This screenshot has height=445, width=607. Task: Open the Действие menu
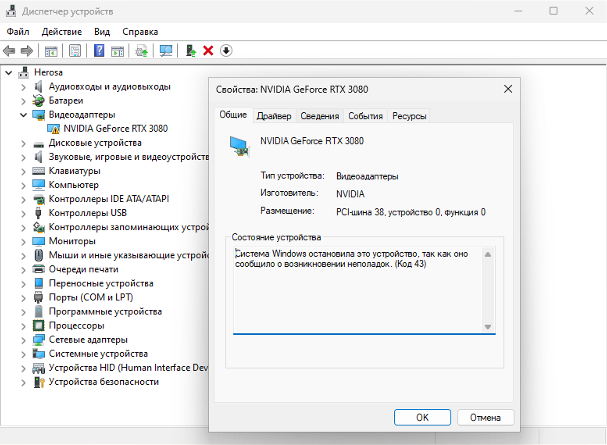tap(62, 32)
